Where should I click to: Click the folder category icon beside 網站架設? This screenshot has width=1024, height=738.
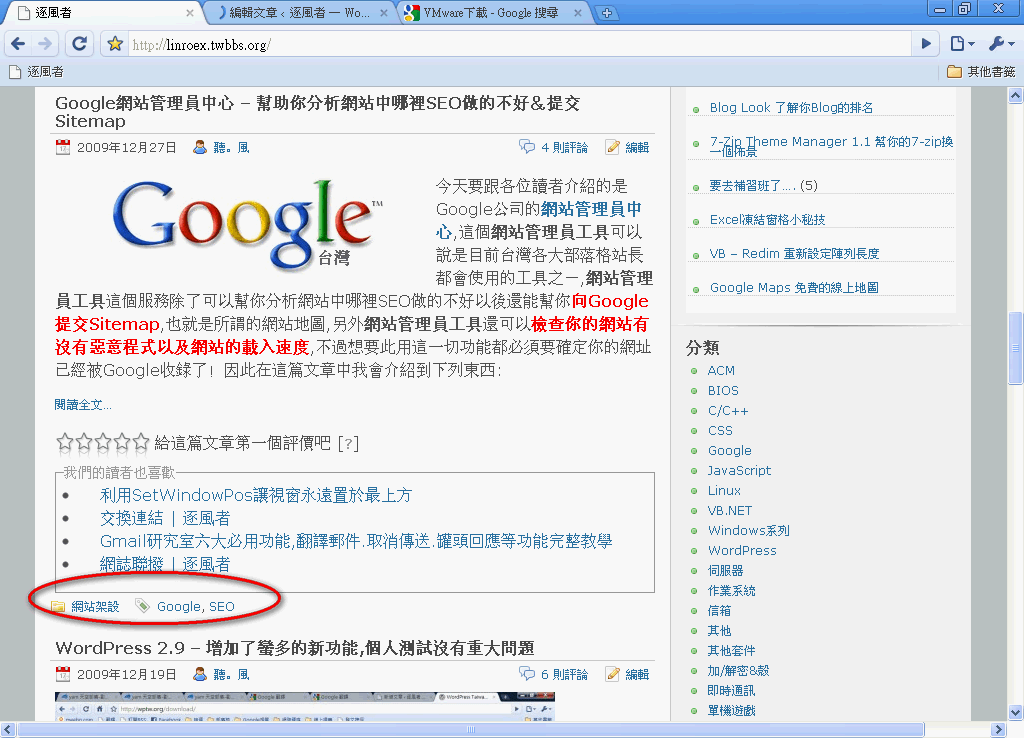pyautogui.click(x=58, y=606)
